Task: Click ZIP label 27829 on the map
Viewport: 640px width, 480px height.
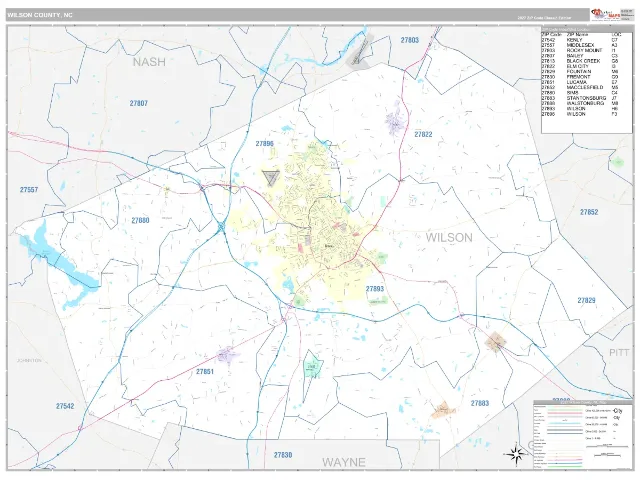Action: click(x=587, y=300)
